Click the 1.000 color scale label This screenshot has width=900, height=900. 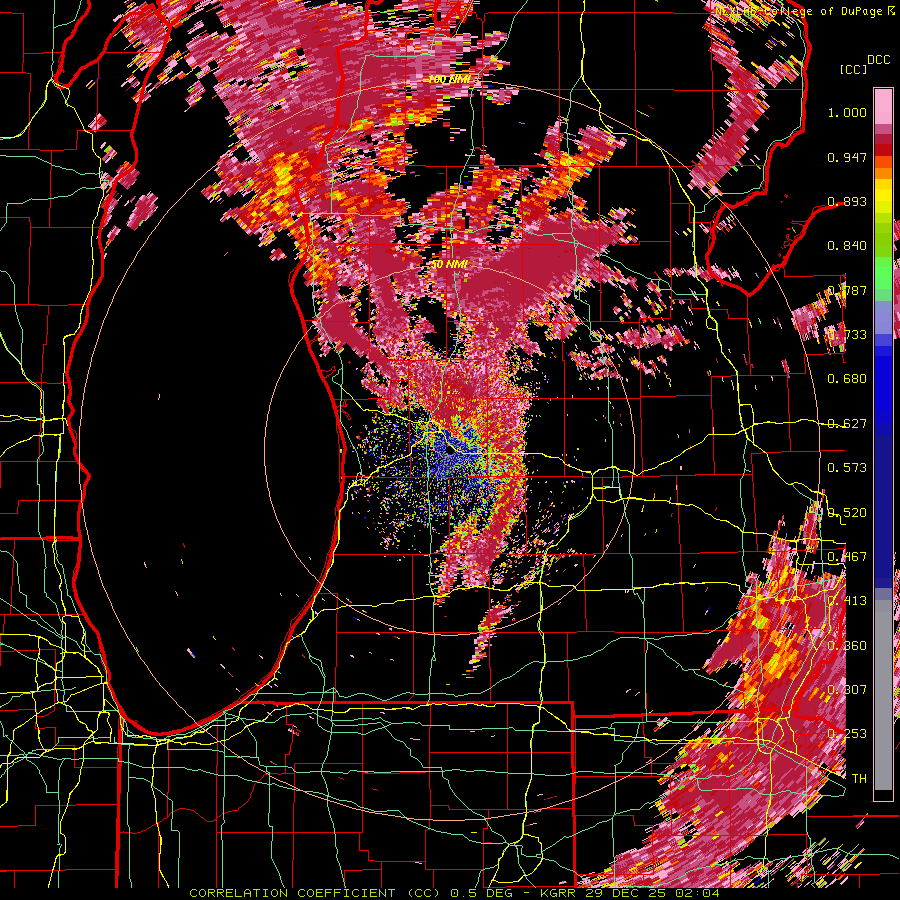(x=847, y=112)
